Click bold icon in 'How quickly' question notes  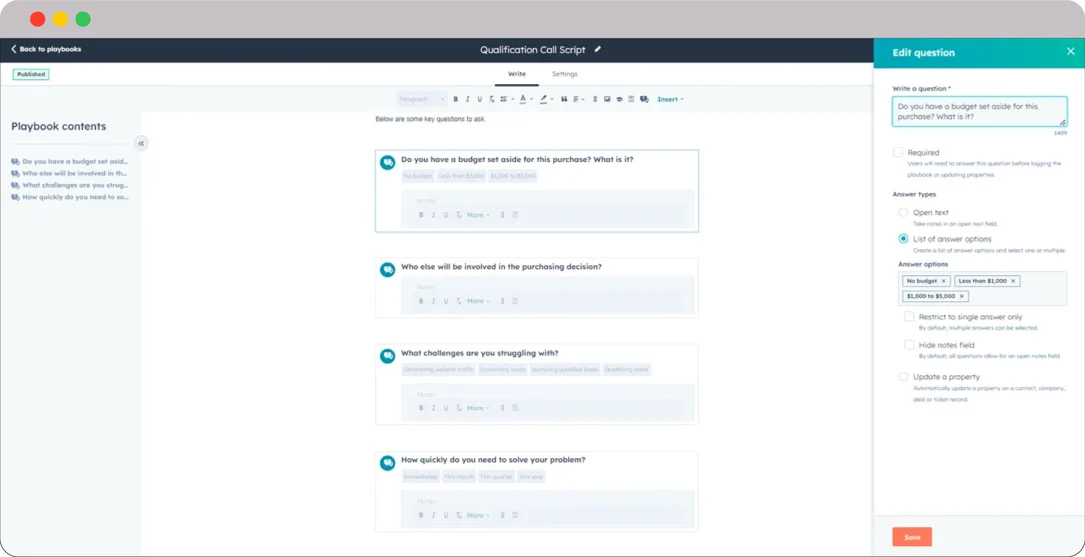[x=421, y=515]
